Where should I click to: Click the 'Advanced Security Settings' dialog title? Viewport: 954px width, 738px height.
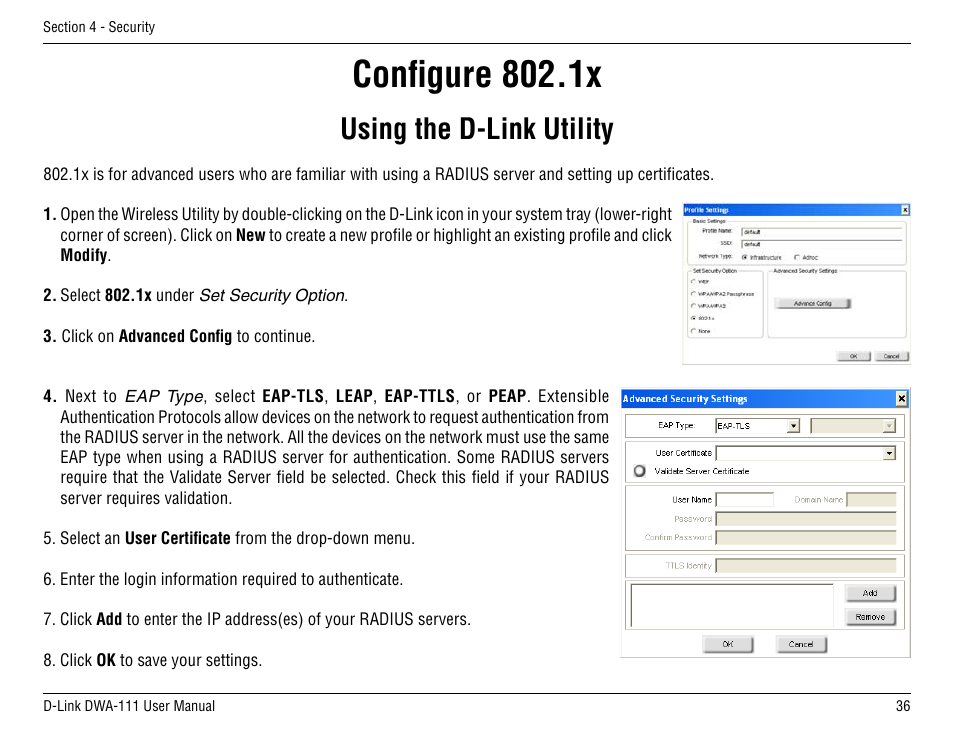(684, 399)
